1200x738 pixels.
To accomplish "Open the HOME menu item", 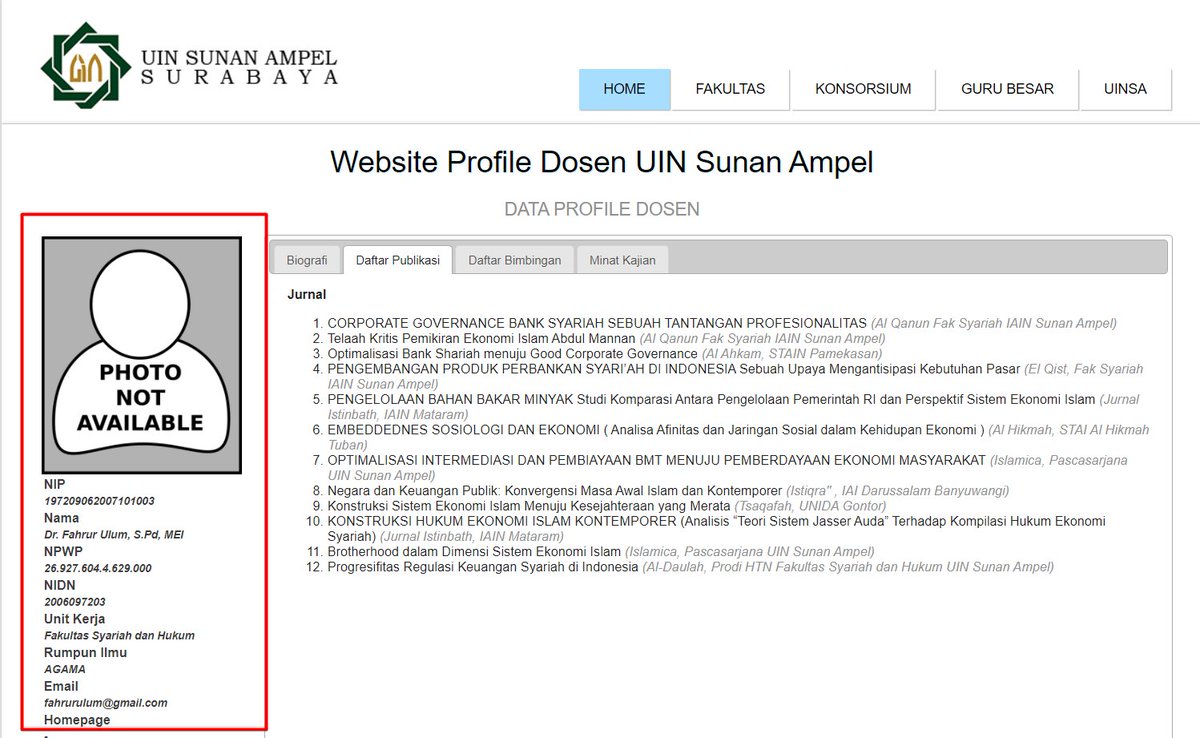I will click(x=625, y=89).
